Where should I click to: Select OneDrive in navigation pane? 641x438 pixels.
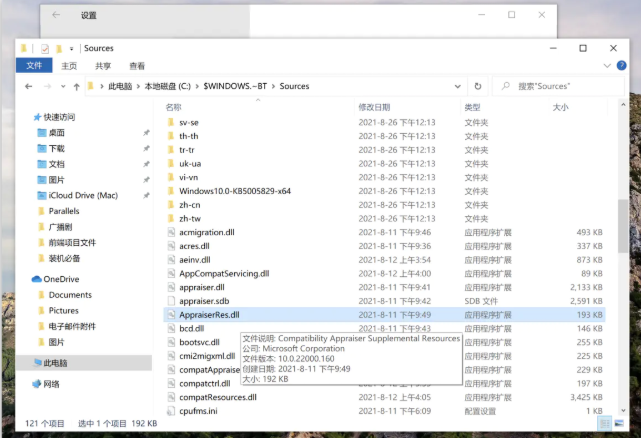[61, 279]
